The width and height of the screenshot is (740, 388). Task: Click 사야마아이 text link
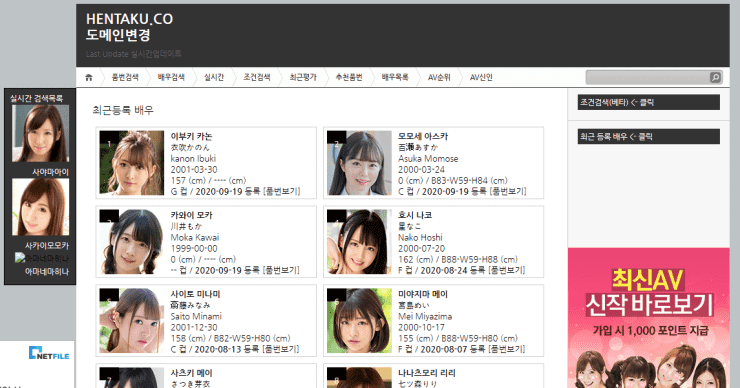pos(50,172)
